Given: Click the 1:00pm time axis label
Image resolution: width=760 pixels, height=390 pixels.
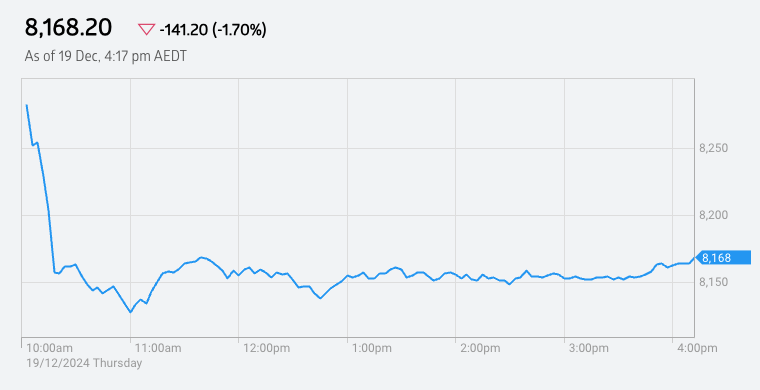Looking at the screenshot, I should click(x=372, y=348).
